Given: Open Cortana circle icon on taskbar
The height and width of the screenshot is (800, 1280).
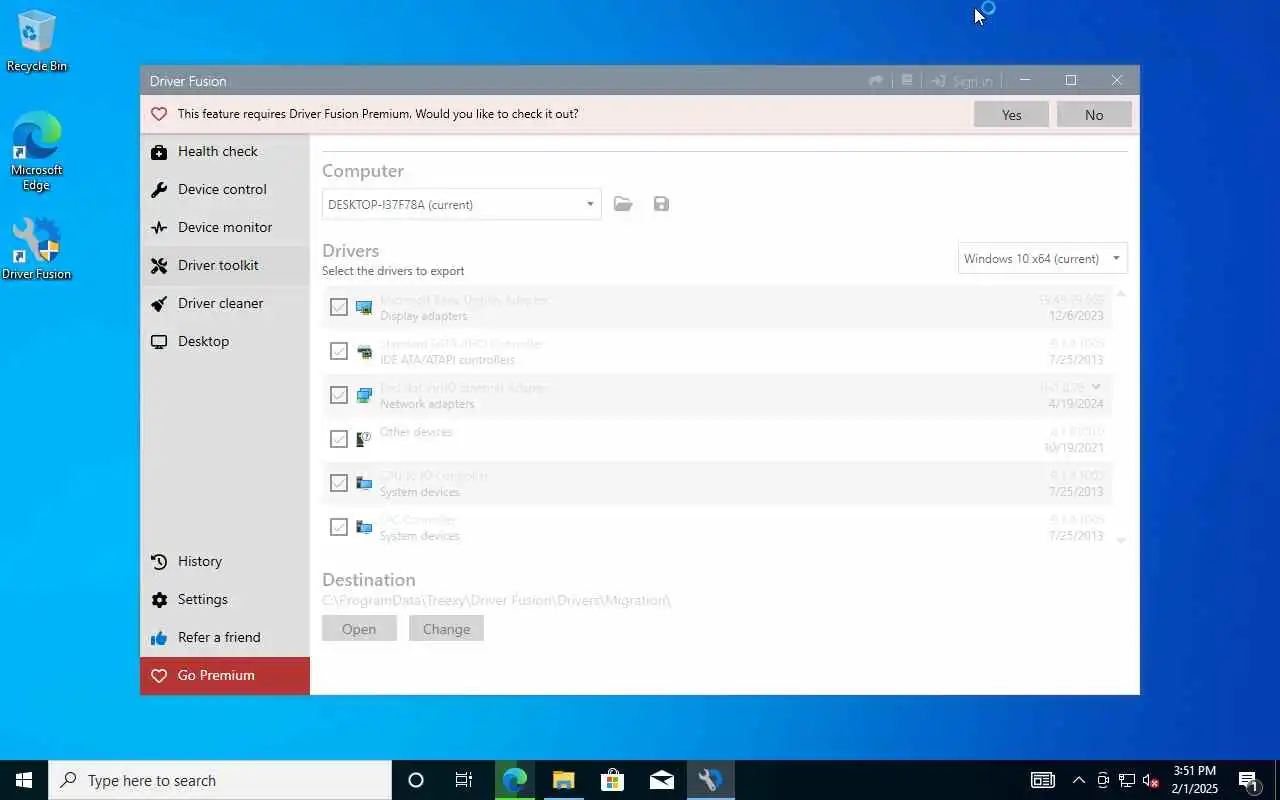Looking at the screenshot, I should coord(416,780).
